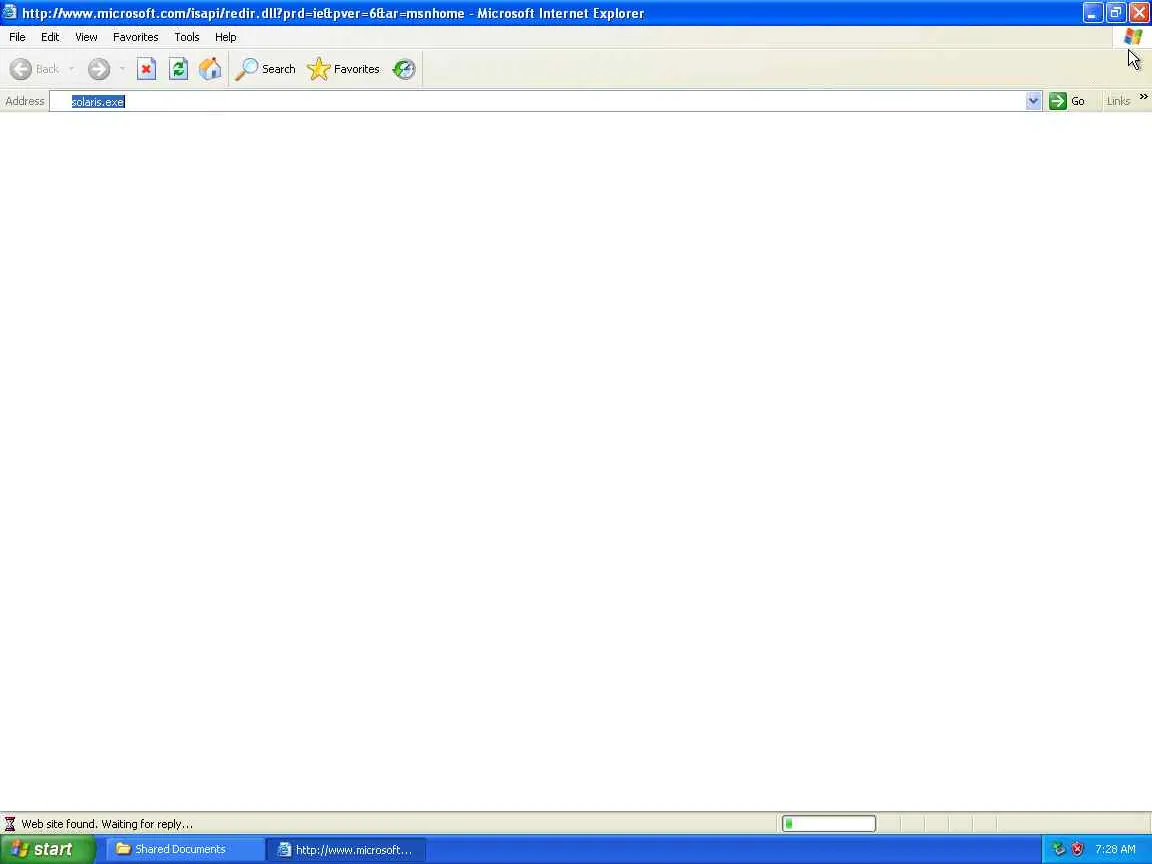This screenshot has height=864, width=1152.
Task: Close the Internet Explorer window
Action: 1139,12
